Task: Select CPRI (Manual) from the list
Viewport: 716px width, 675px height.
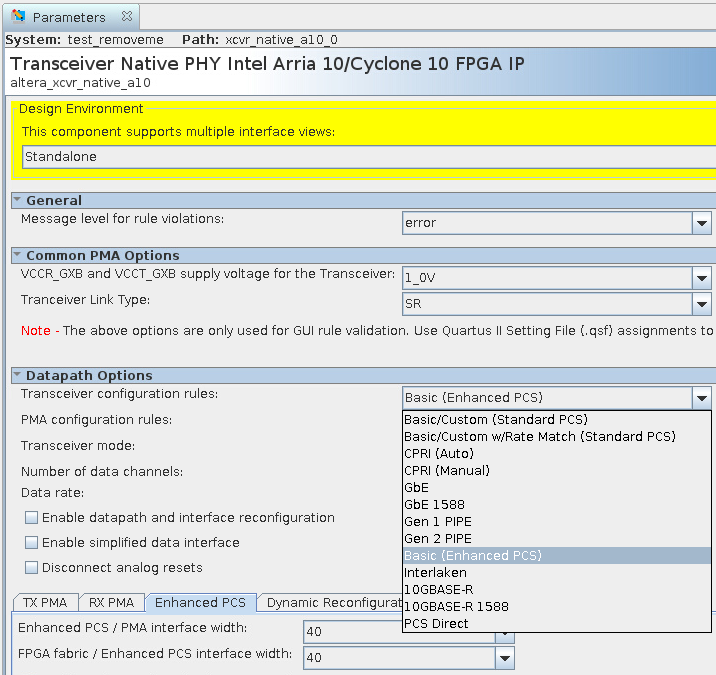Action: [x=557, y=470]
